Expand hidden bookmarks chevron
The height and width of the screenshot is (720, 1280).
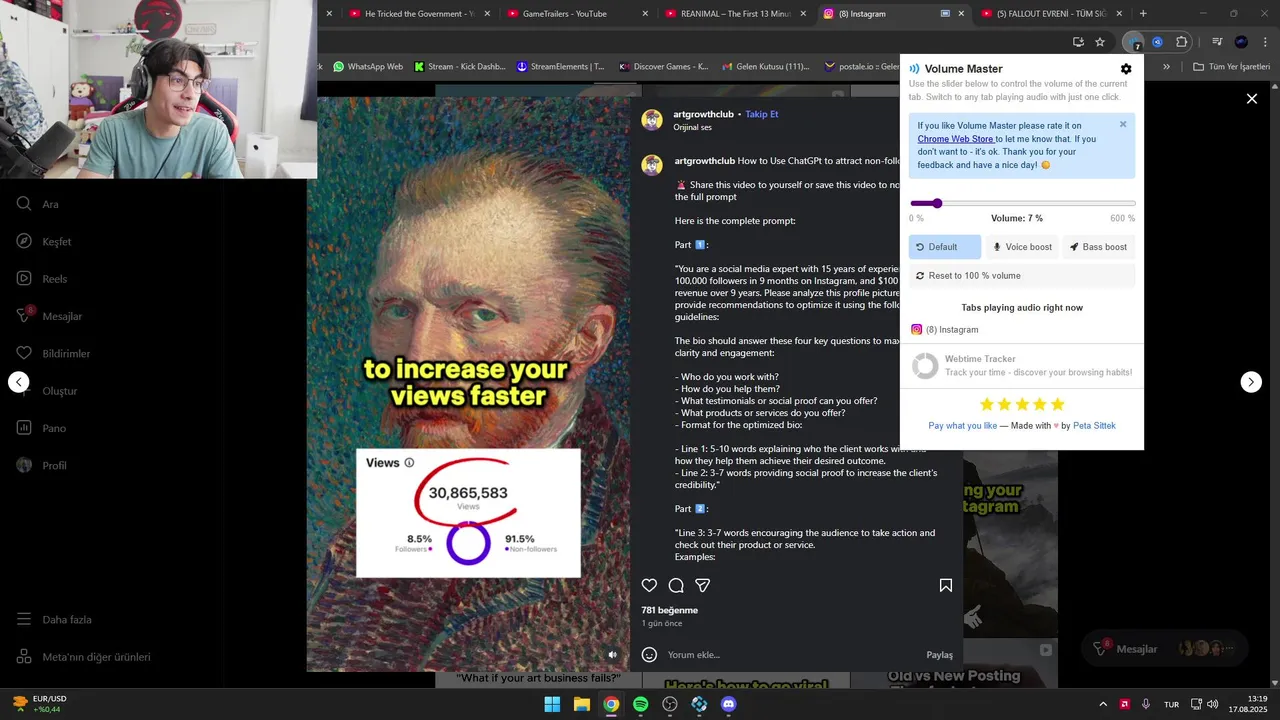[x=1166, y=67]
